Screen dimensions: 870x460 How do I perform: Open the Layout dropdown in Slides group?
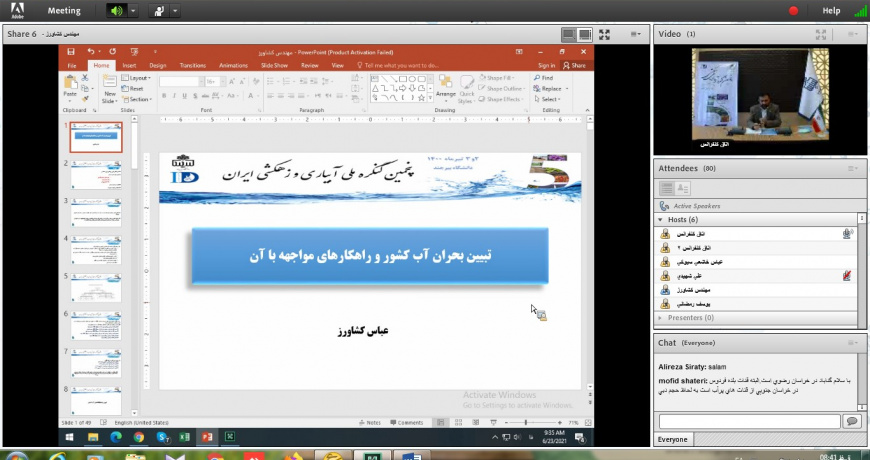click(136, 78)
